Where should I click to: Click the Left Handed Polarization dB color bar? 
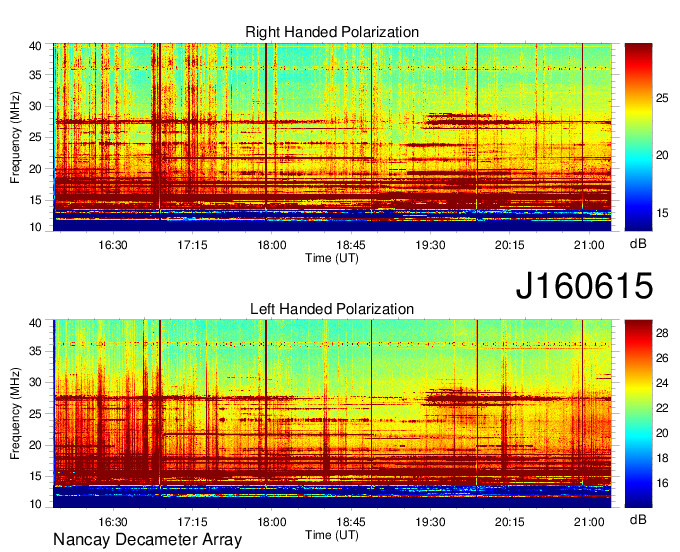click(638, 414)
